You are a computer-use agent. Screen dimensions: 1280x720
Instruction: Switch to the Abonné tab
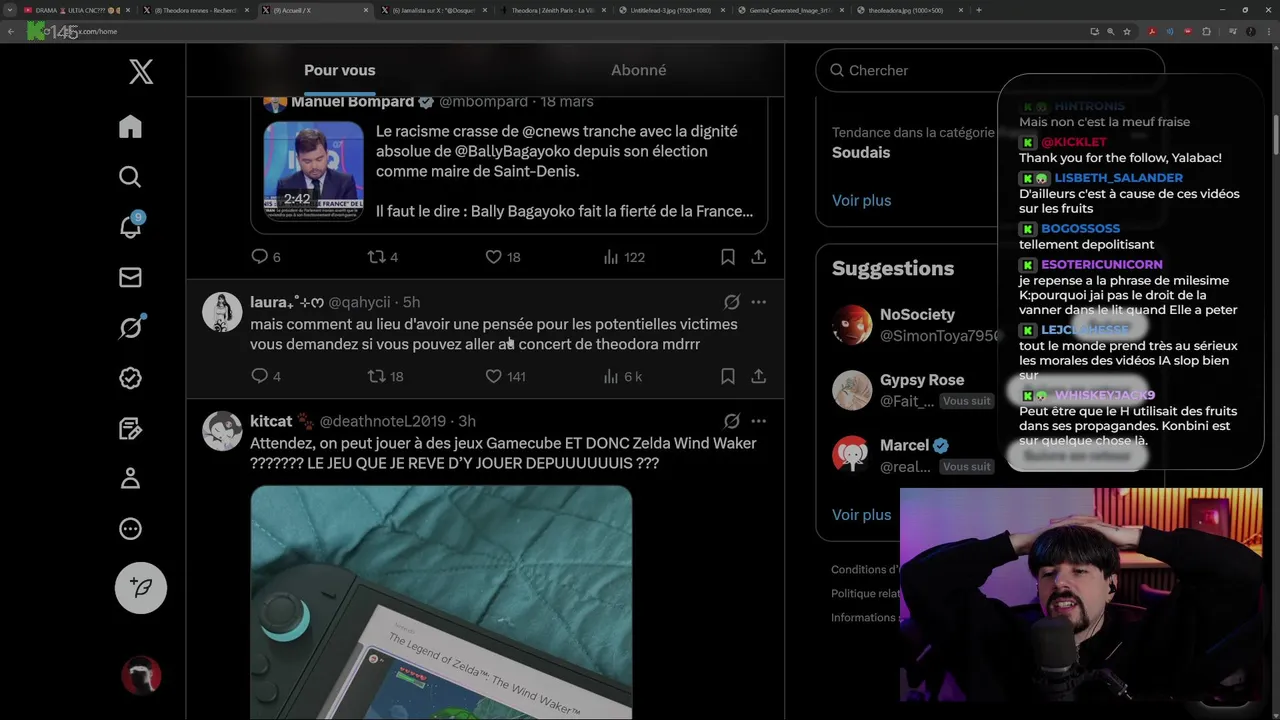pos(638,70)
